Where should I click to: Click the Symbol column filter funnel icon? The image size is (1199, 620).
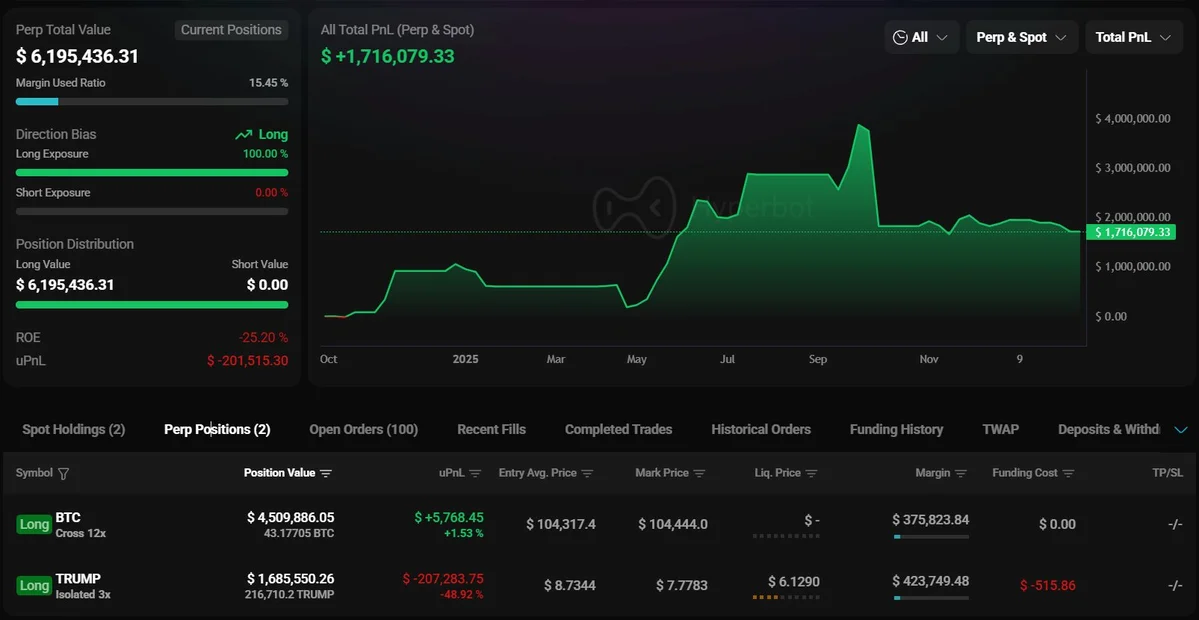[64, 474]
